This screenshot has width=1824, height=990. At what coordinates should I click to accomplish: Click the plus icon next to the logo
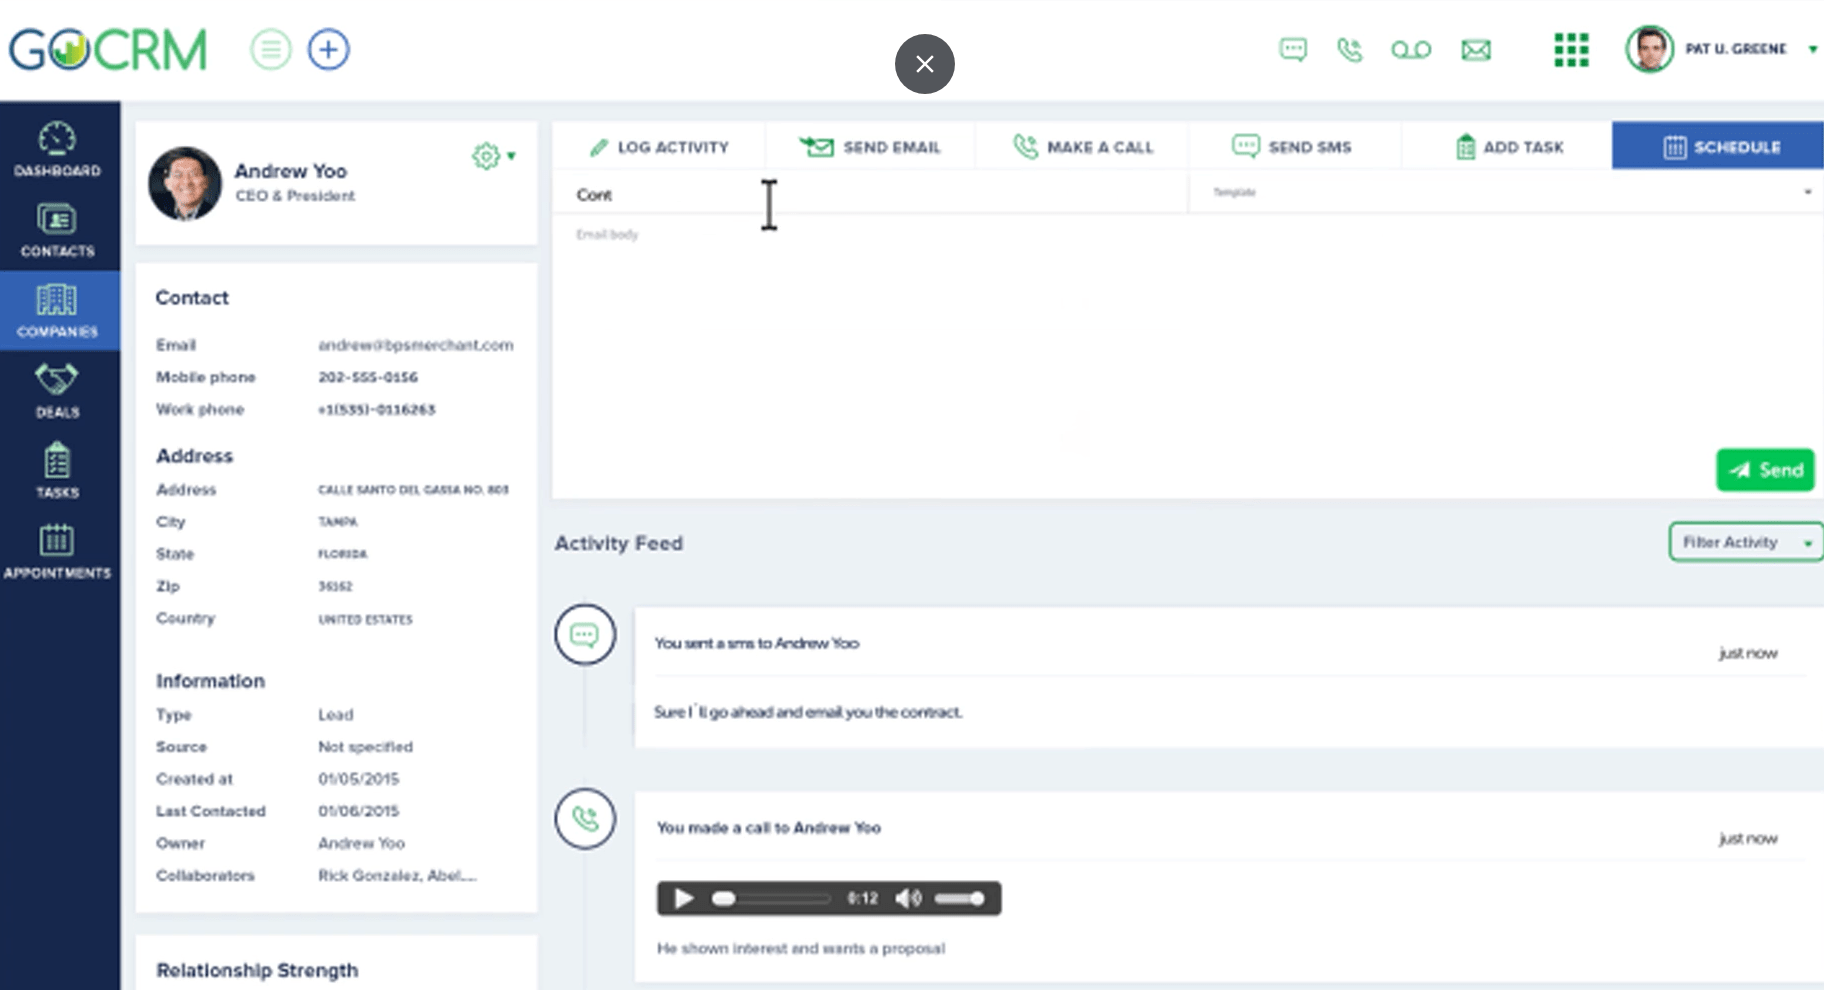click(x=327, y=48)
